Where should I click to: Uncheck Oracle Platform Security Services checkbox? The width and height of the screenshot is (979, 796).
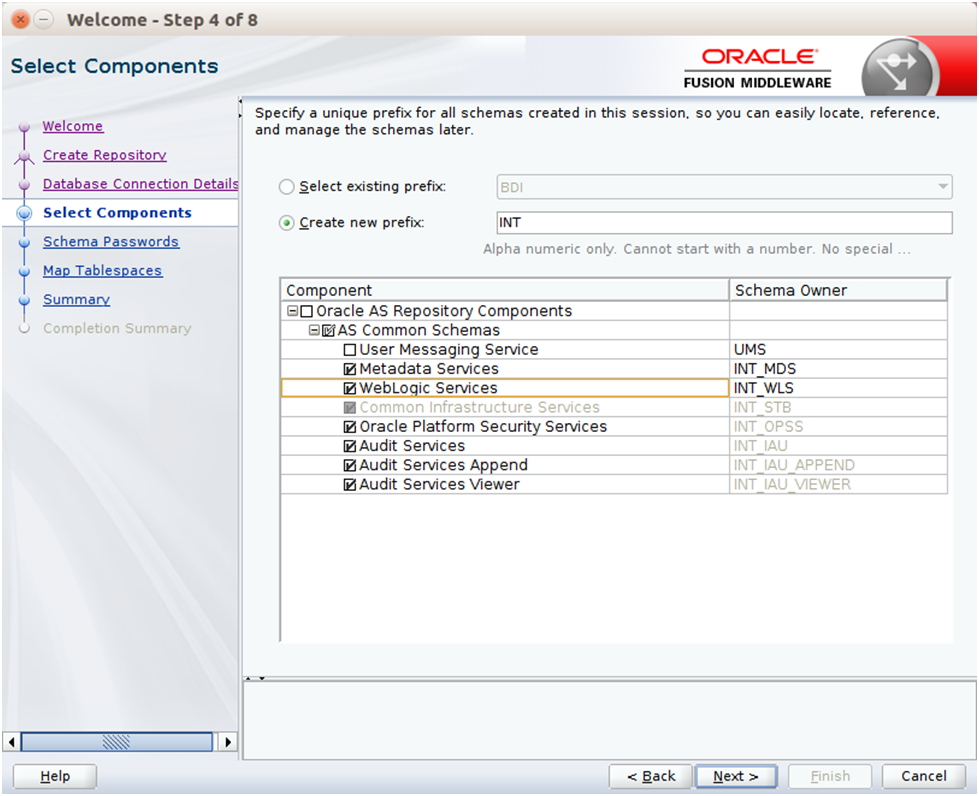point(350,427)
